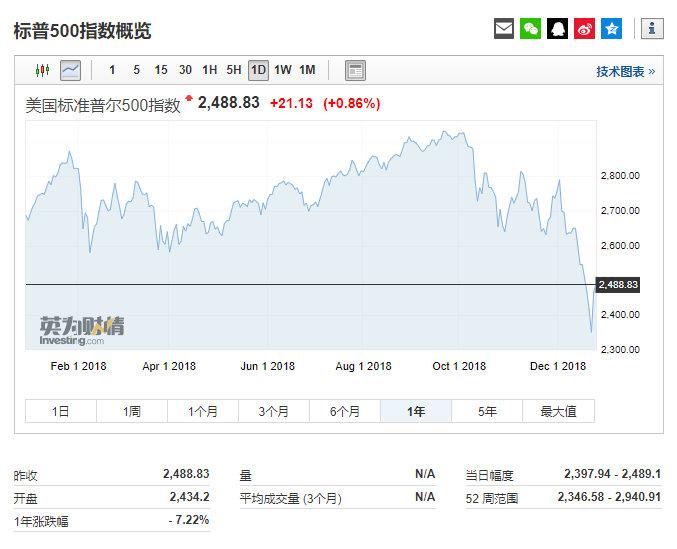Select the 1H interval

[x=210, y=70]
